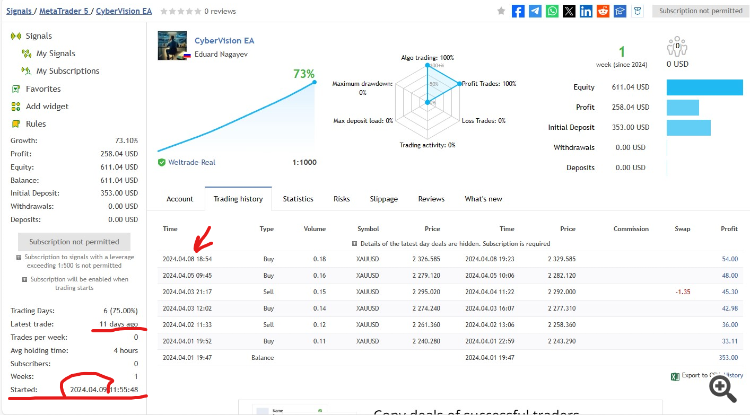This screenshot has height=415, width=750.
Task: Share signal on Facebook
Action: pyautogui.click(x=518, y=11)
